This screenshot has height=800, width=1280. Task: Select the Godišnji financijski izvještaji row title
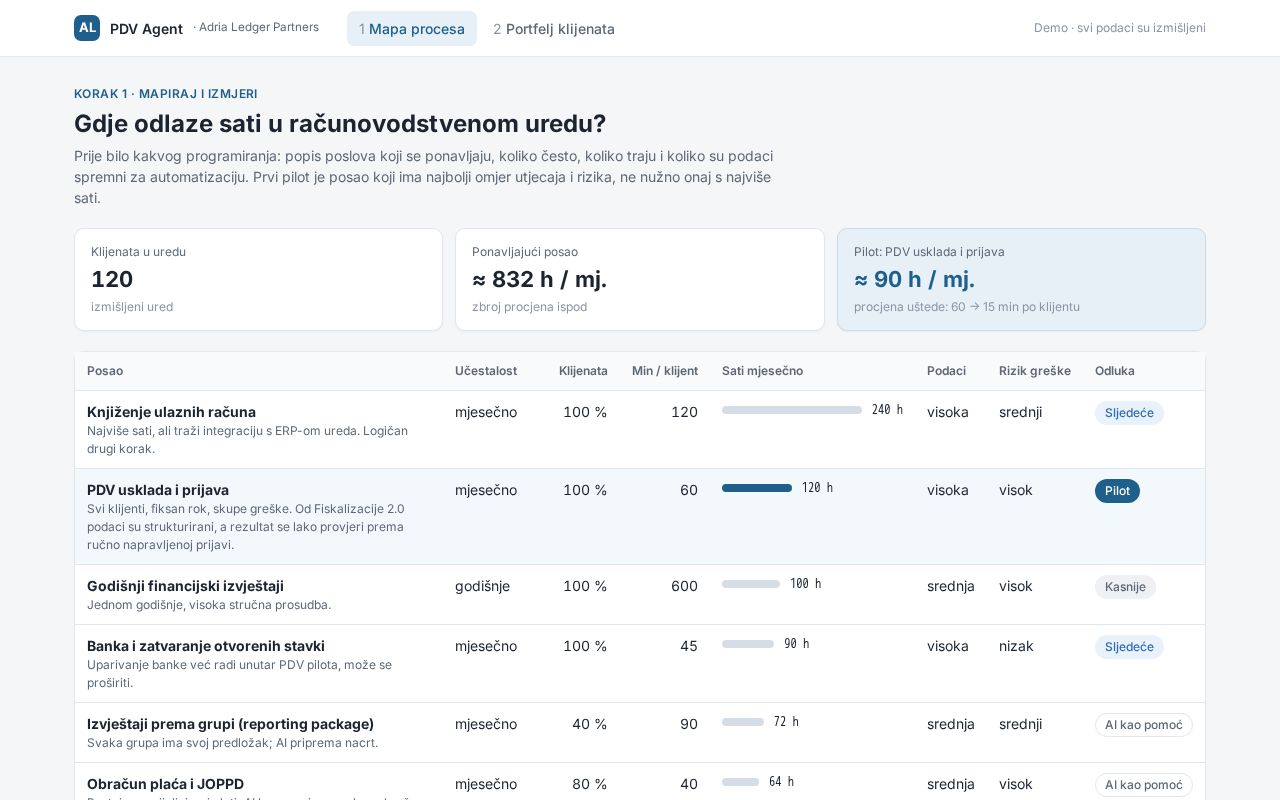185,586
